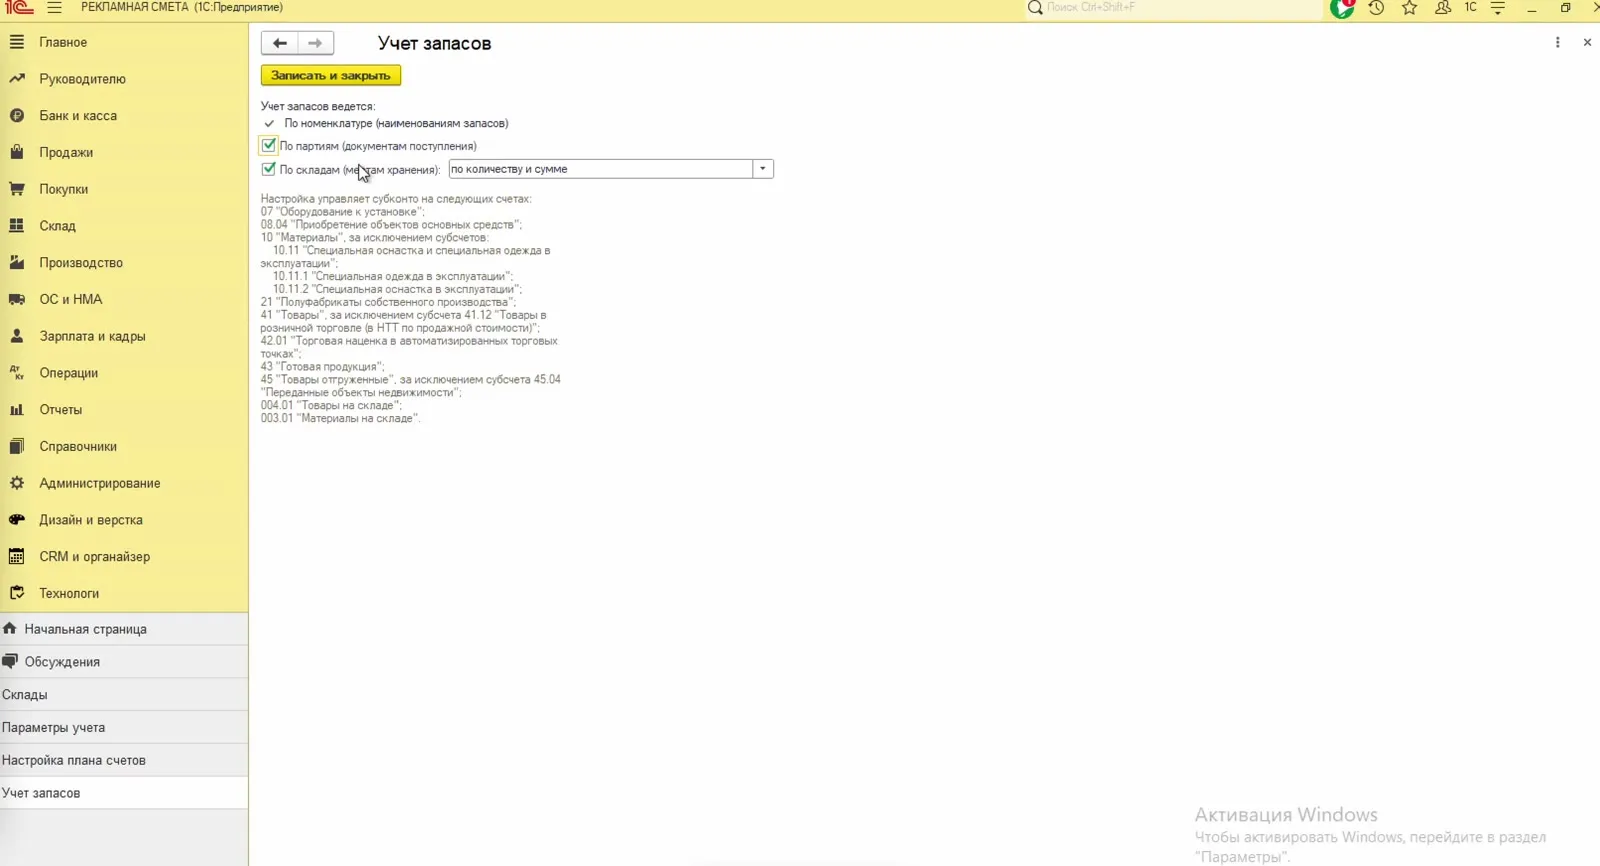Switch to the Склады tab
This screenshot has width=1600, height=866.
tap(124, 694)
